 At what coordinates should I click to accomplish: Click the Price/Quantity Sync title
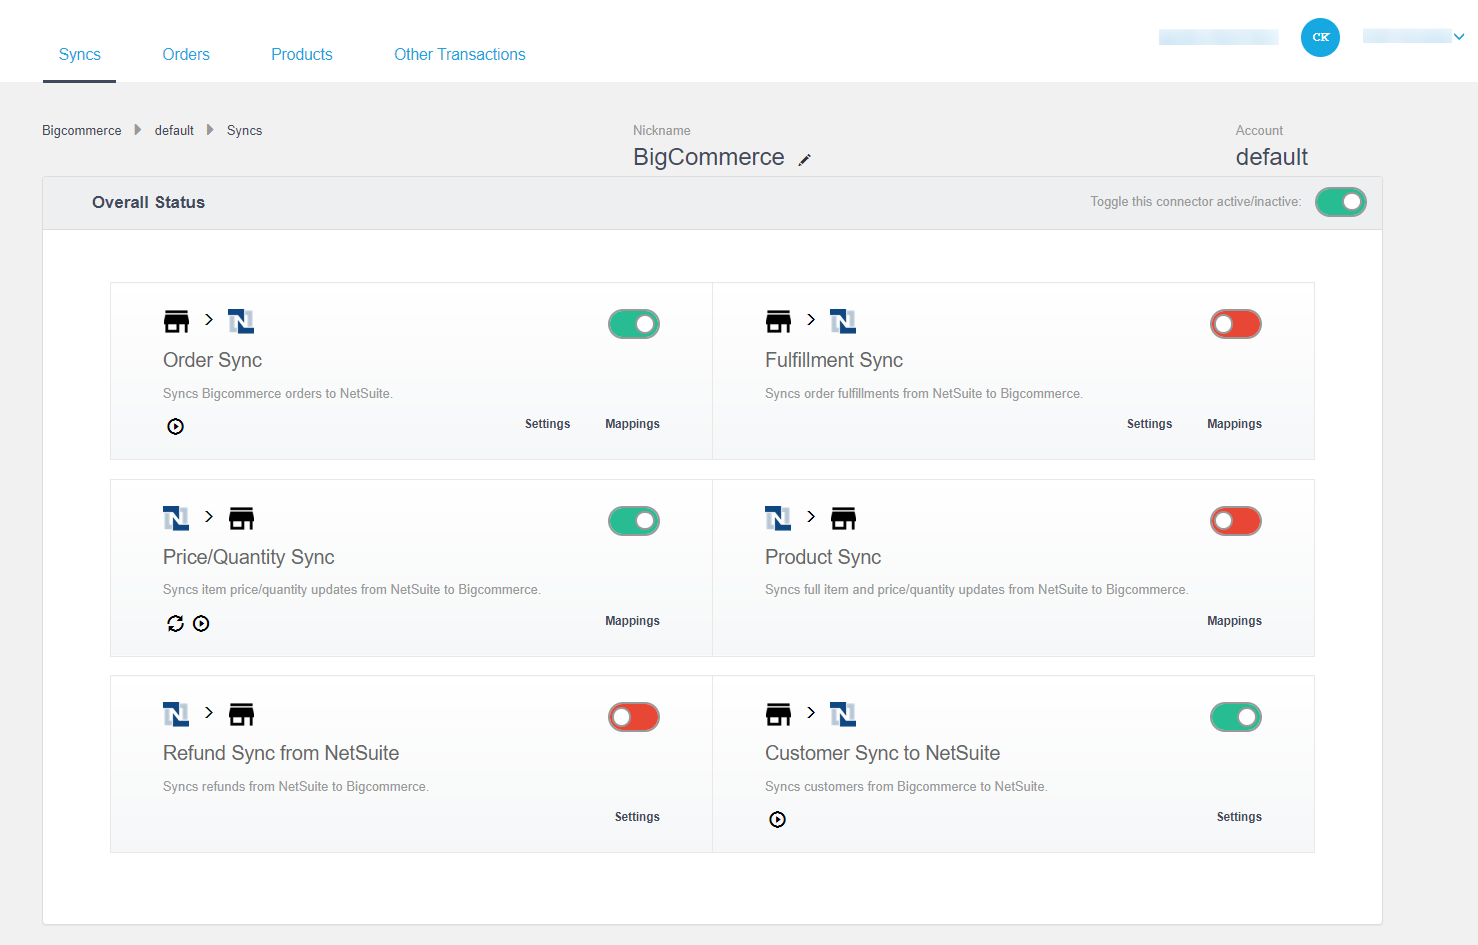point(249,557)
